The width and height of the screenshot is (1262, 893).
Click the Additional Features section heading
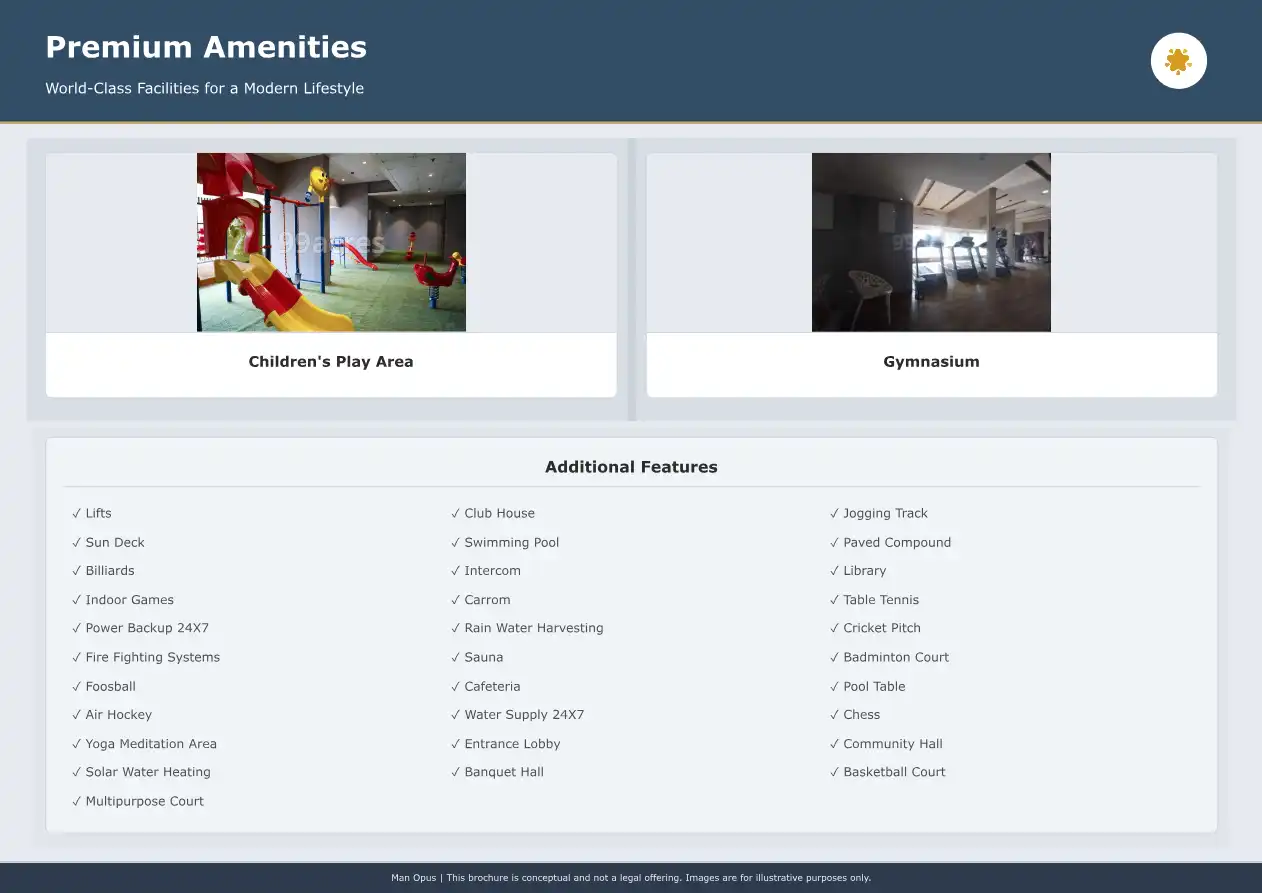[631, 467]
